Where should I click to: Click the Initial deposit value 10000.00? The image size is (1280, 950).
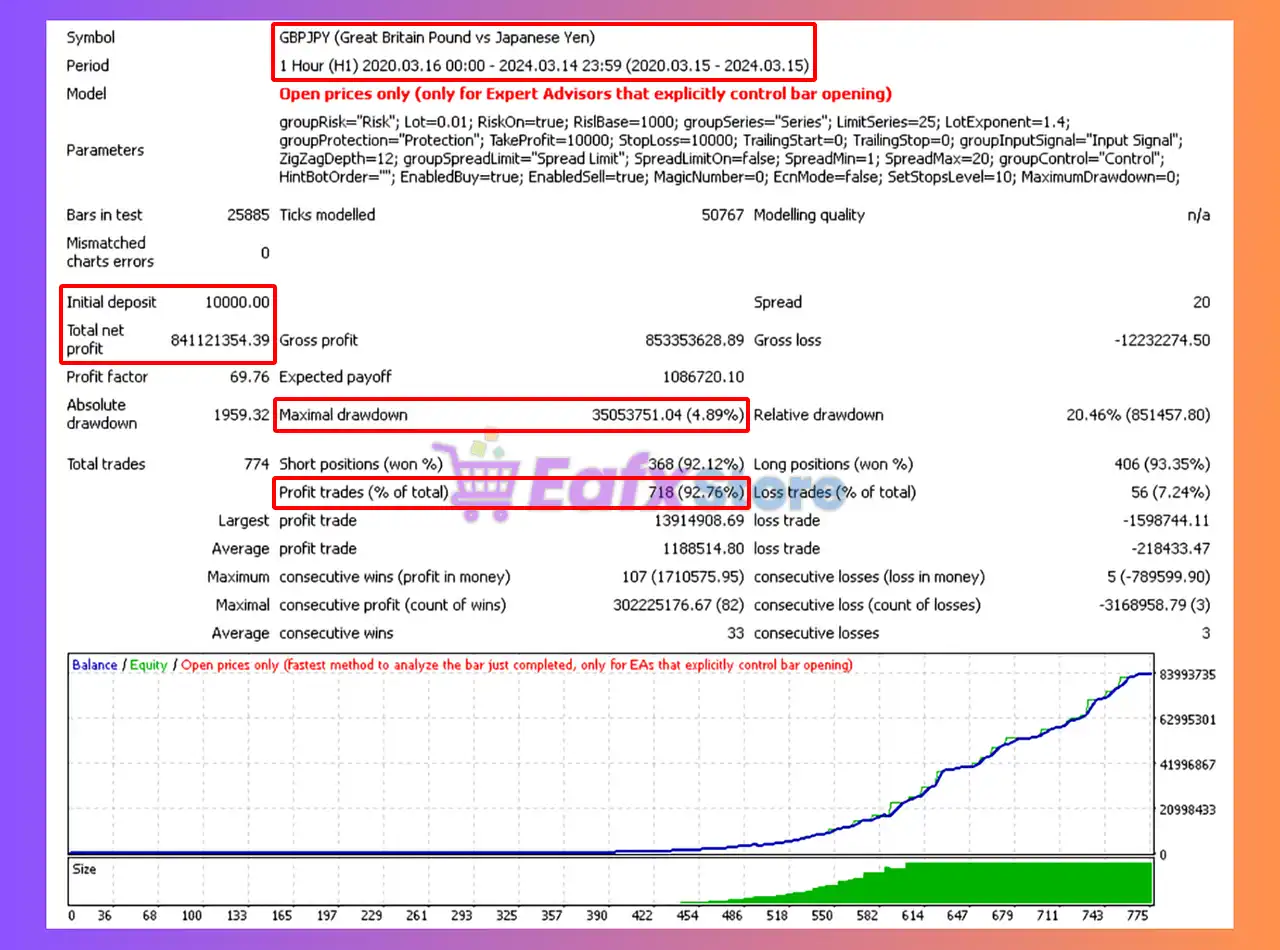point(237,302)
